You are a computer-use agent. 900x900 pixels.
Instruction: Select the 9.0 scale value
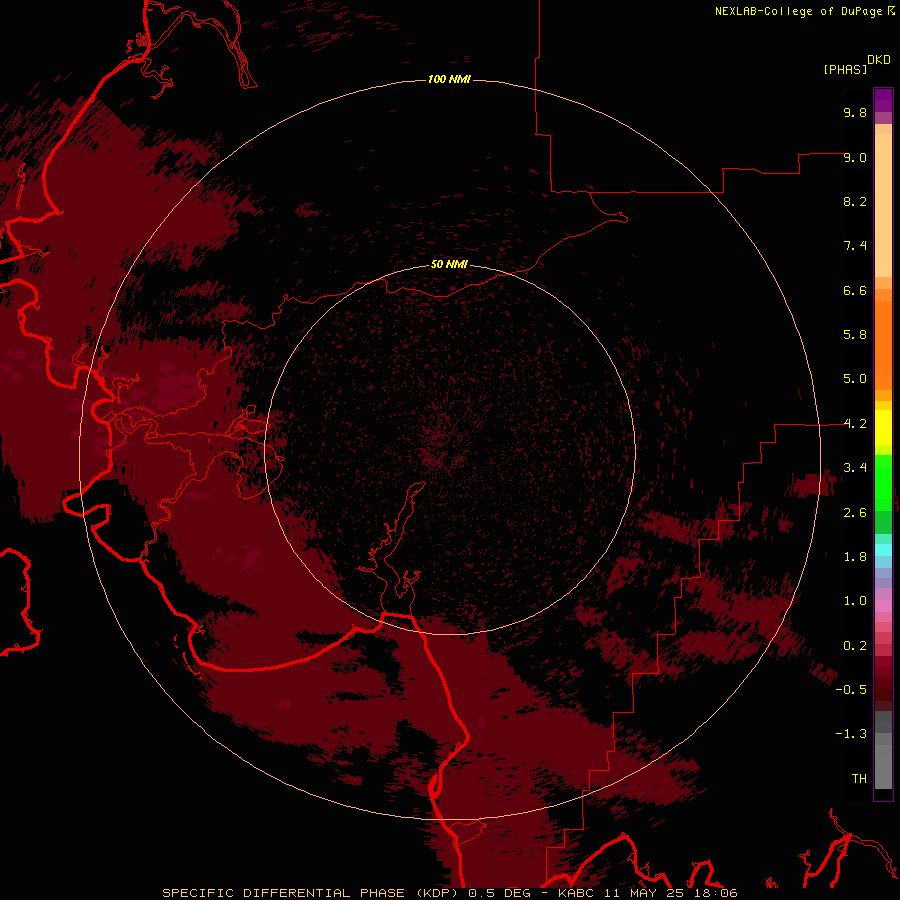(855, 157)
